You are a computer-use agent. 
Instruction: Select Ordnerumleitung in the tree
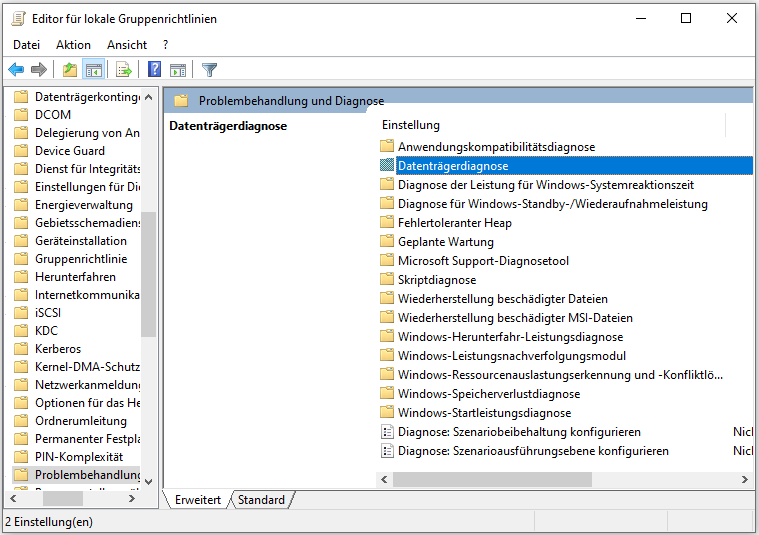(81, 421)
